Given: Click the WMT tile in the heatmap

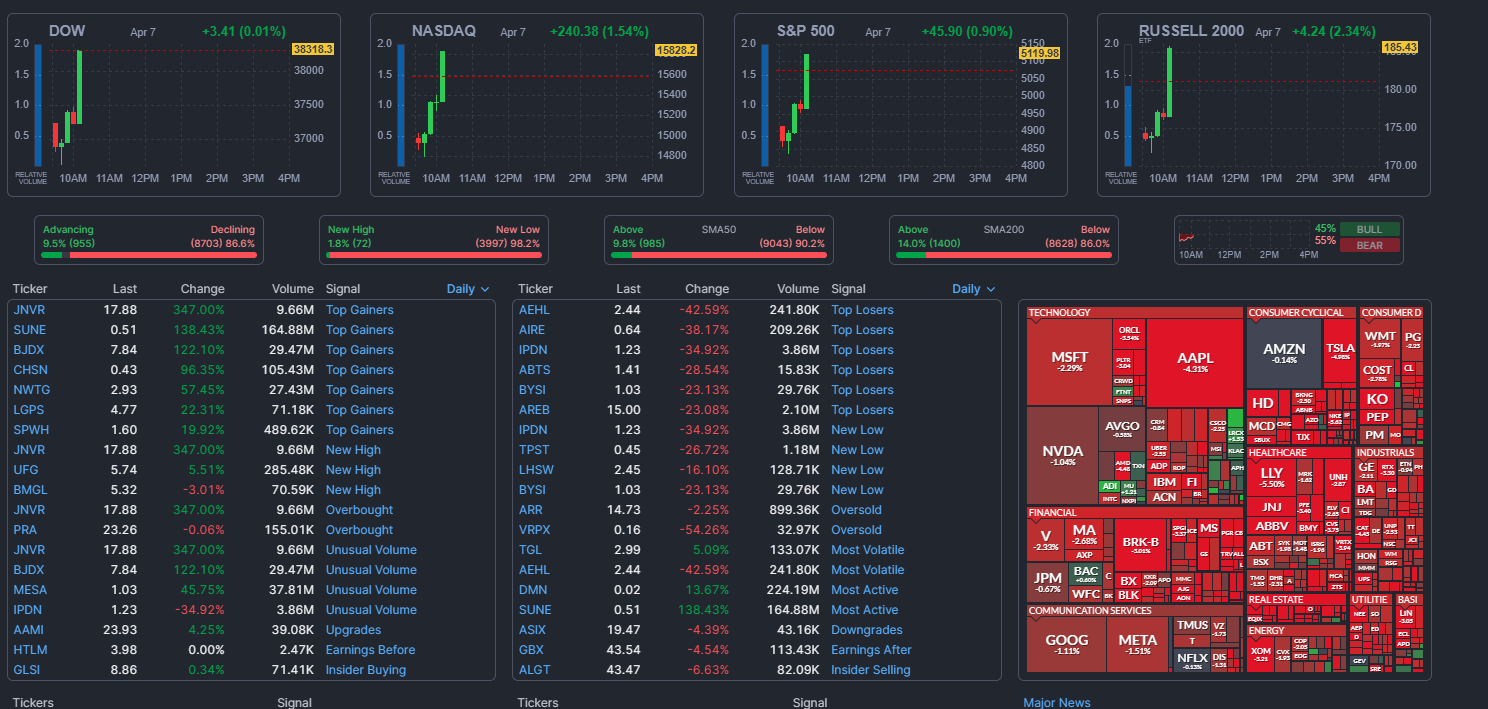Looking at the screenshot, I should pyautogui.click(x=1380, y=339).
